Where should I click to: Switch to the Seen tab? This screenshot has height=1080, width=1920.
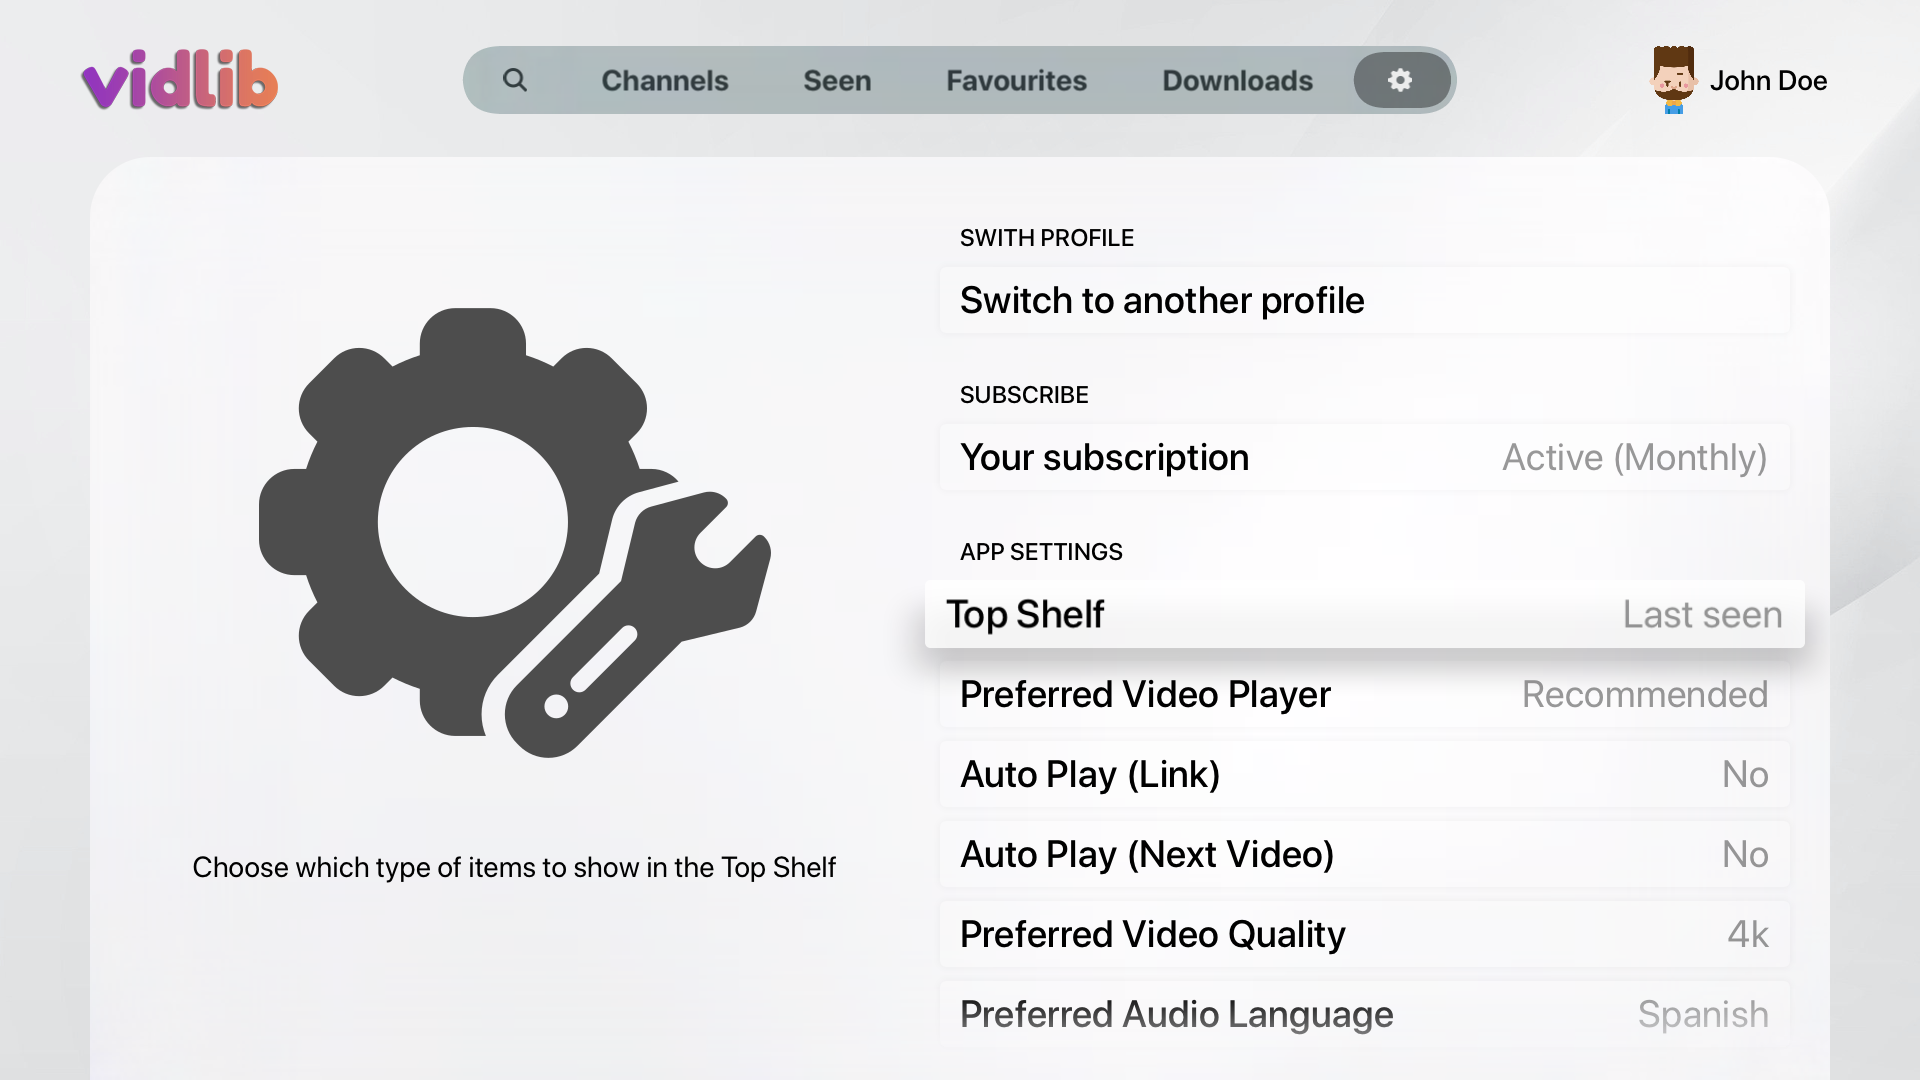point(837,80)
